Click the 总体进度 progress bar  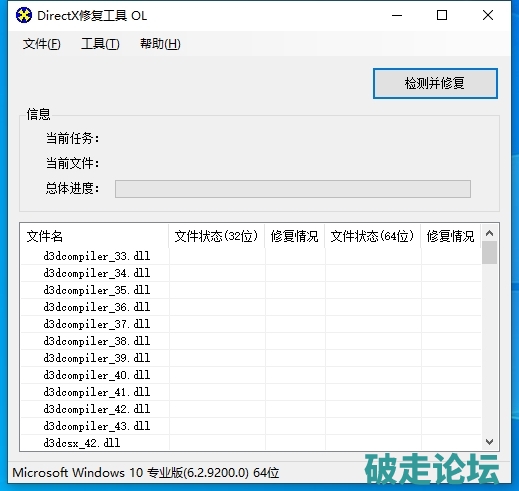(293, 189)
